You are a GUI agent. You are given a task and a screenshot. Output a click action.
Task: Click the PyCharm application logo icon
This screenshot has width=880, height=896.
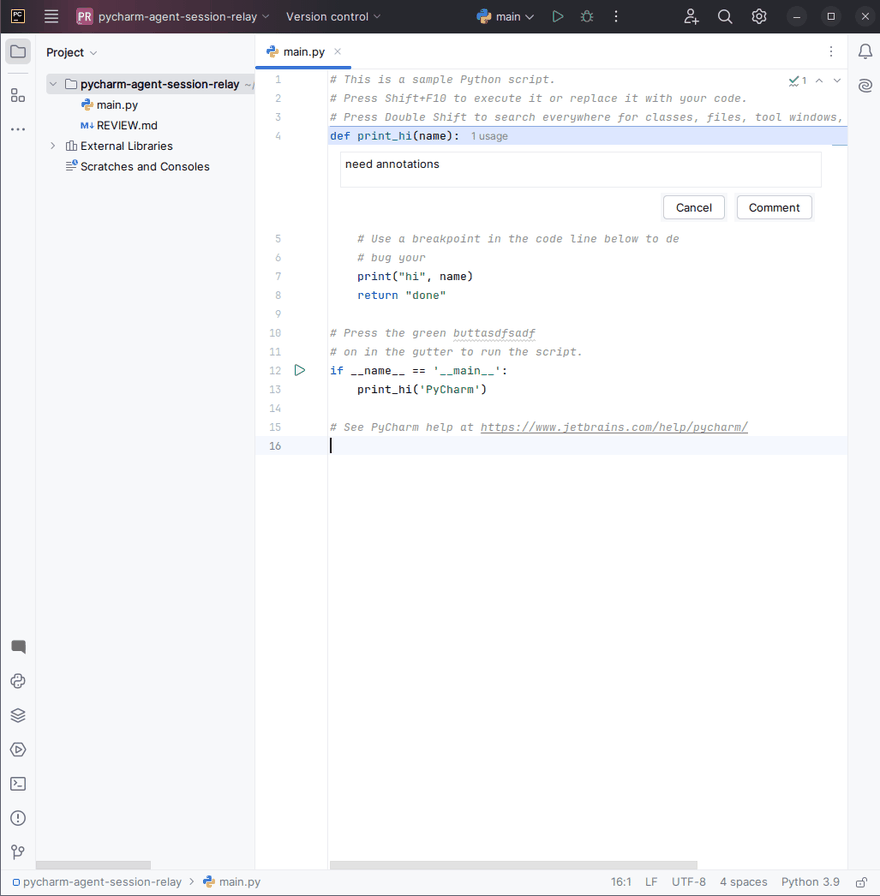[x=18, y=16]
